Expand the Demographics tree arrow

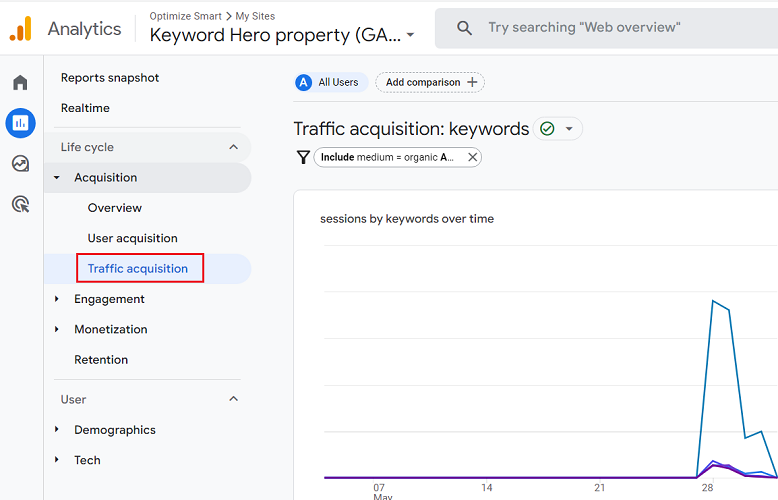point(57,429)
